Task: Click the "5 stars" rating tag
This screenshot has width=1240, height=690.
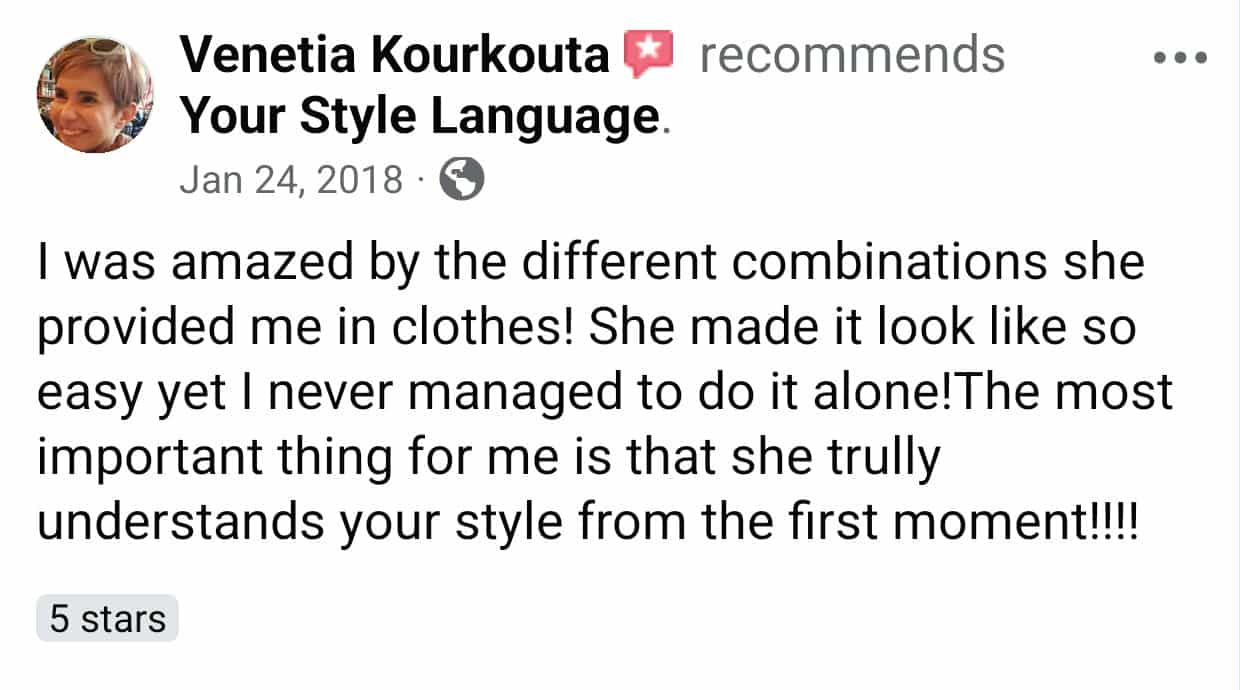Action: click(x=107, y=619)
